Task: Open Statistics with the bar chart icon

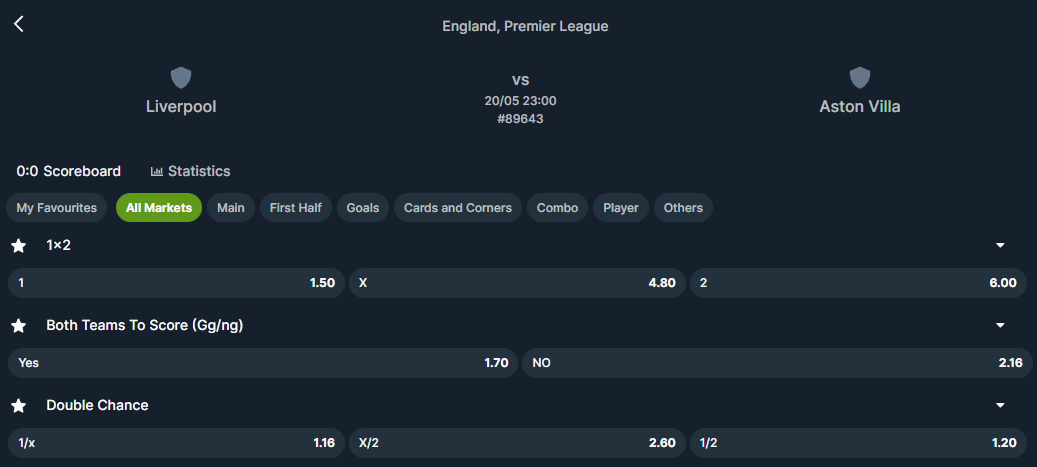Action: (190, 171)
